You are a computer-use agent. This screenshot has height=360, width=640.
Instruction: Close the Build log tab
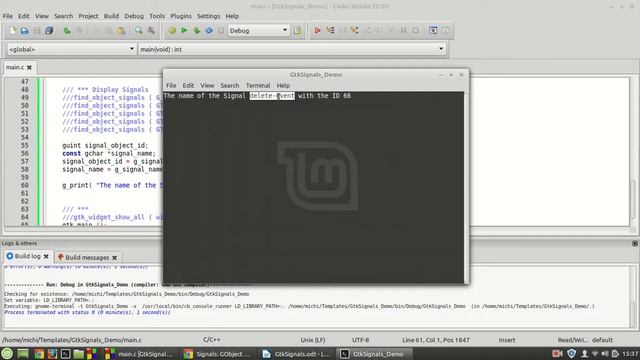(46, 256)
